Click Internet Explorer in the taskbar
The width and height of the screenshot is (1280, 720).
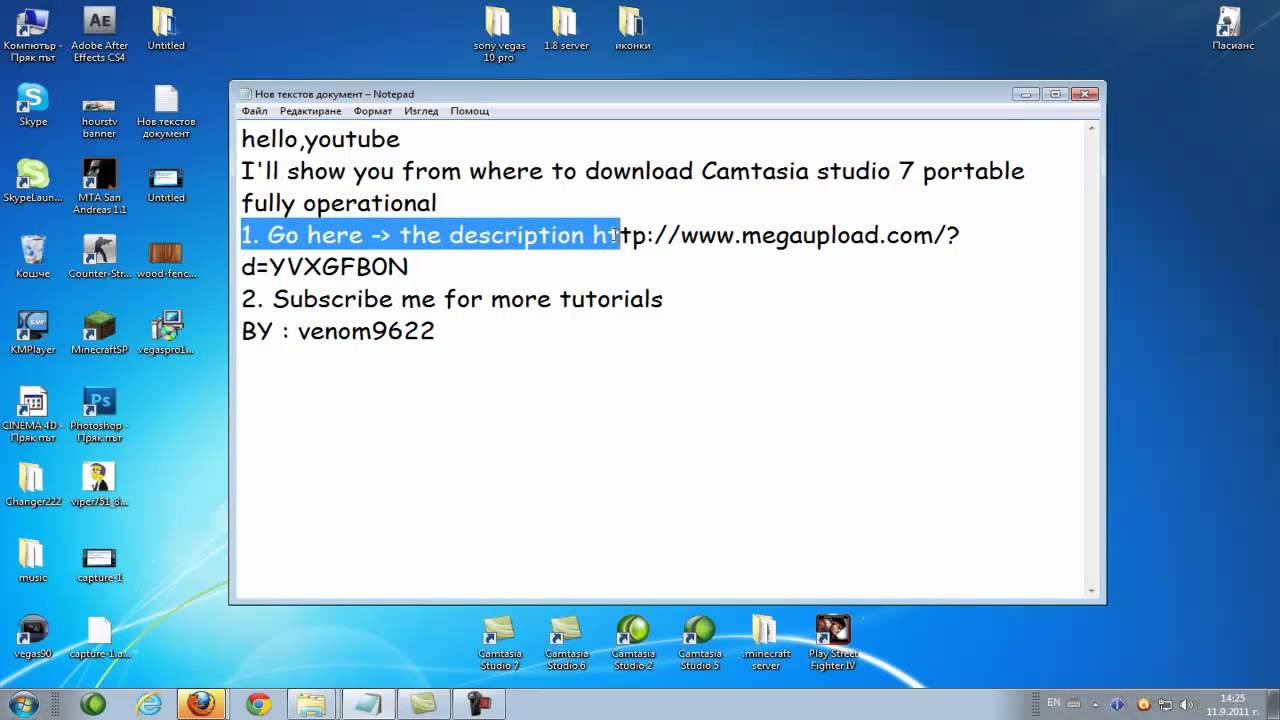[147, 704]
